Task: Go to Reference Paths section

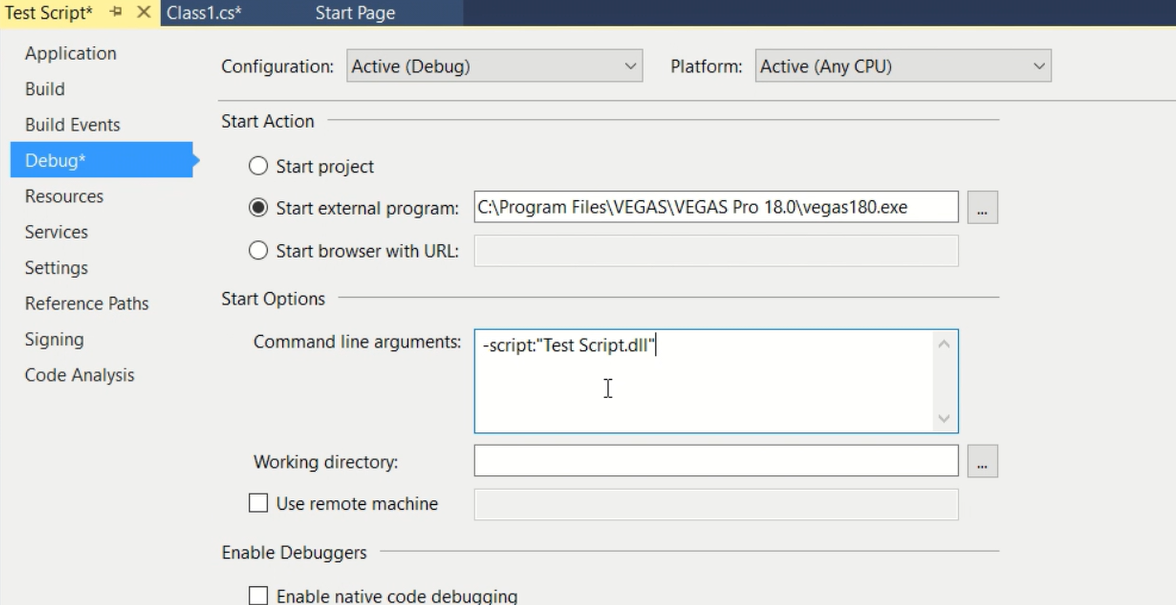Action: pyautogui.click(x=86, y=304)
